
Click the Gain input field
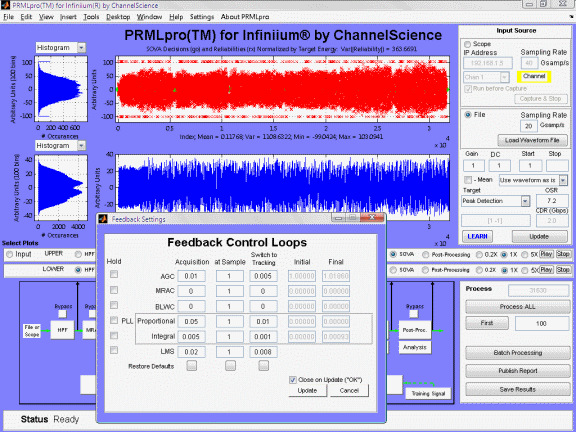tap(474, 166)
